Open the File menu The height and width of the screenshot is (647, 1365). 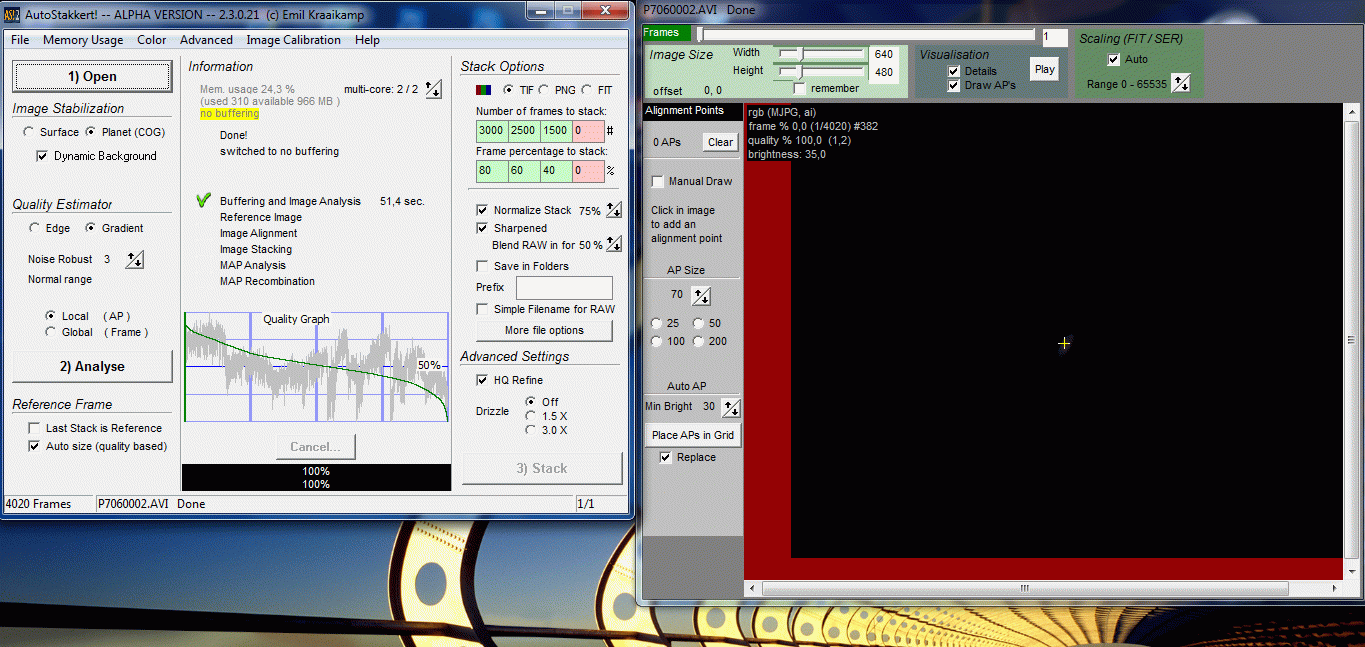pyautogui.click(x=20, y=40)
